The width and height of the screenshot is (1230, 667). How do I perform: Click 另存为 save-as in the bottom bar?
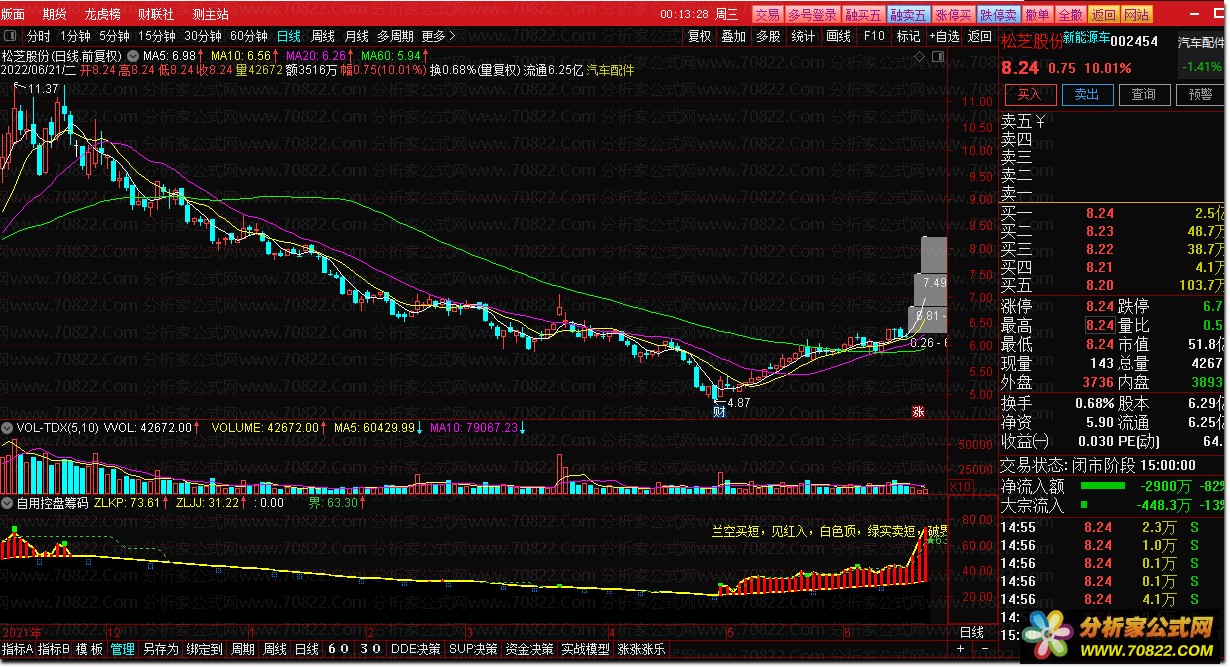pyautogui.click(x=160, y=650)
